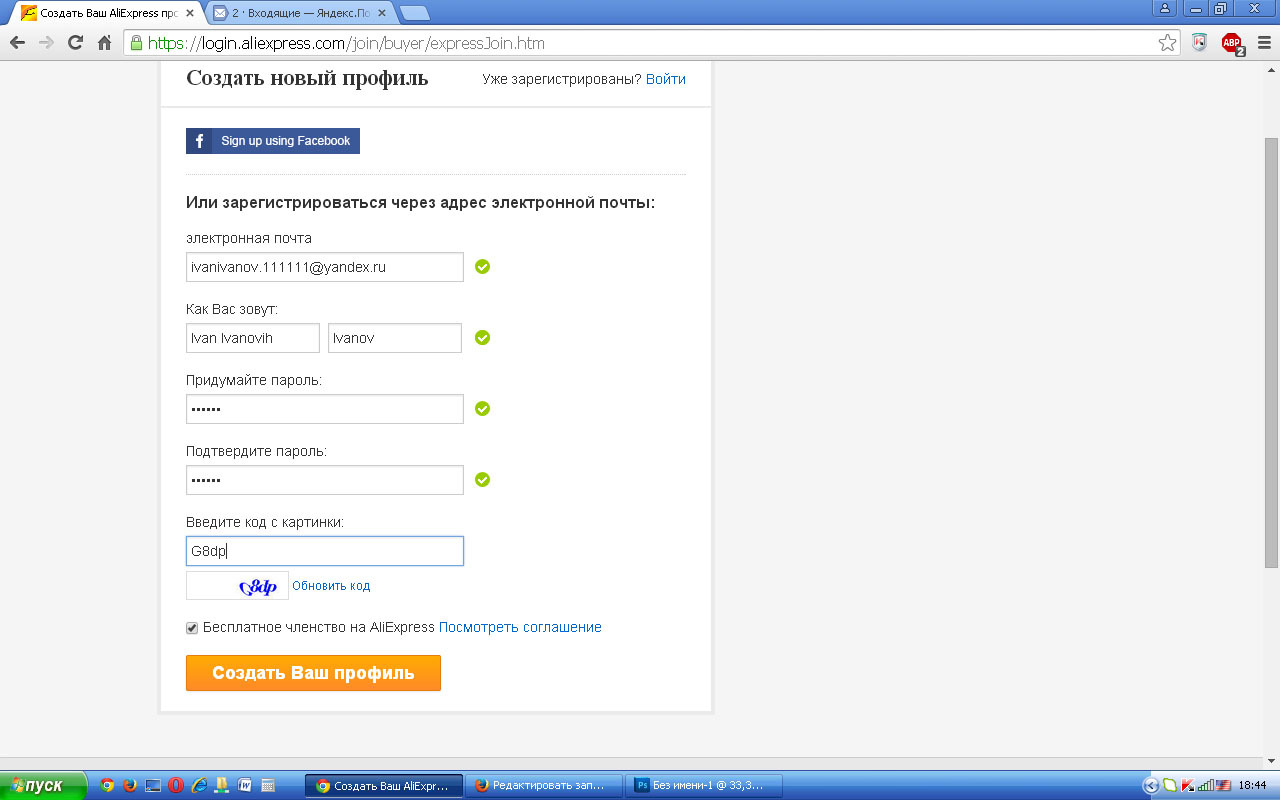Click the green checkmark beside the name fields
The width and height of the screenshot is (1280, 800).
click(x=483, y=338)
